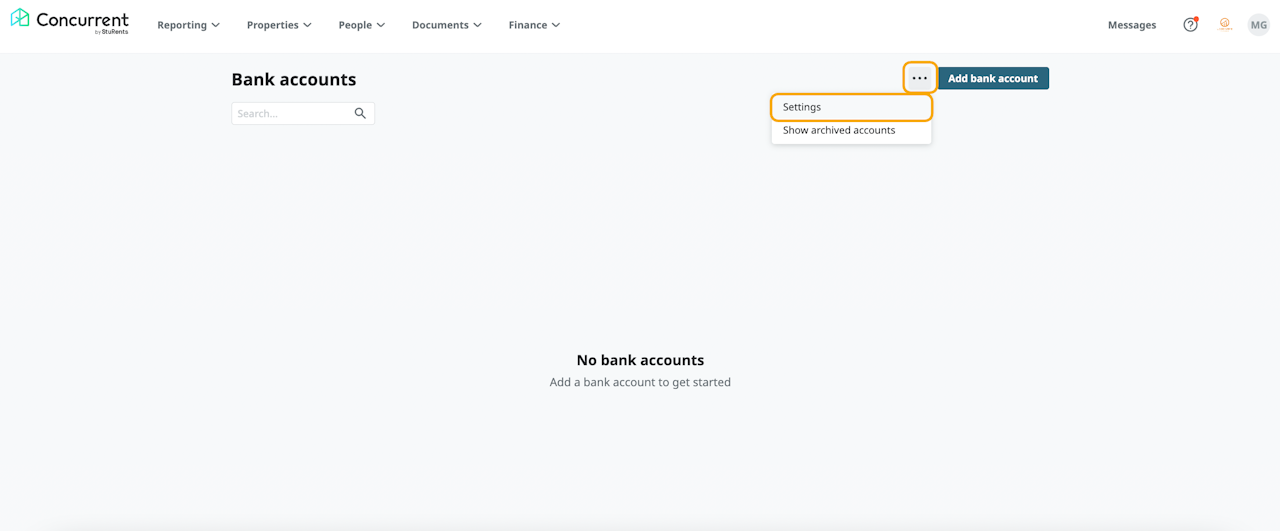Click the search magnifying glass icon
The height and width of the screenshot is (531, 1280).
tap(360, 114)
